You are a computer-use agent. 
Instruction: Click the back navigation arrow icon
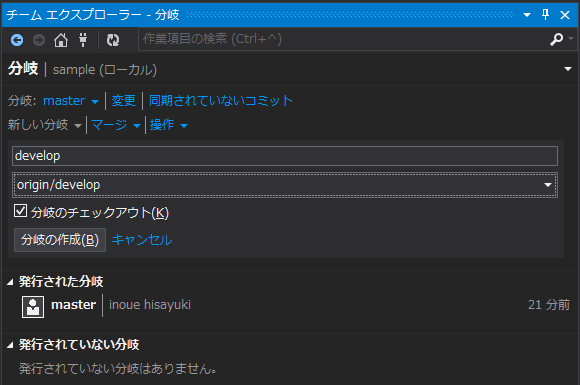point(17,40)
